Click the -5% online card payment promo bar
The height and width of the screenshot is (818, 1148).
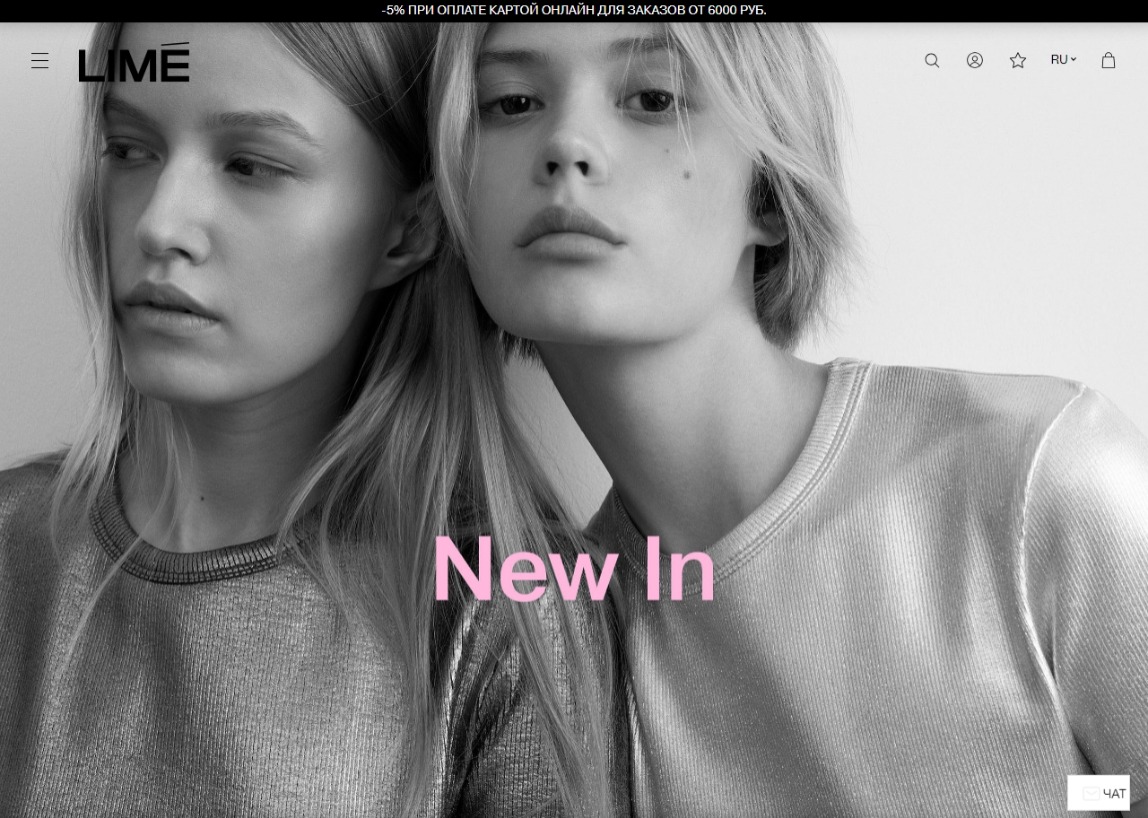pos(574,10)
